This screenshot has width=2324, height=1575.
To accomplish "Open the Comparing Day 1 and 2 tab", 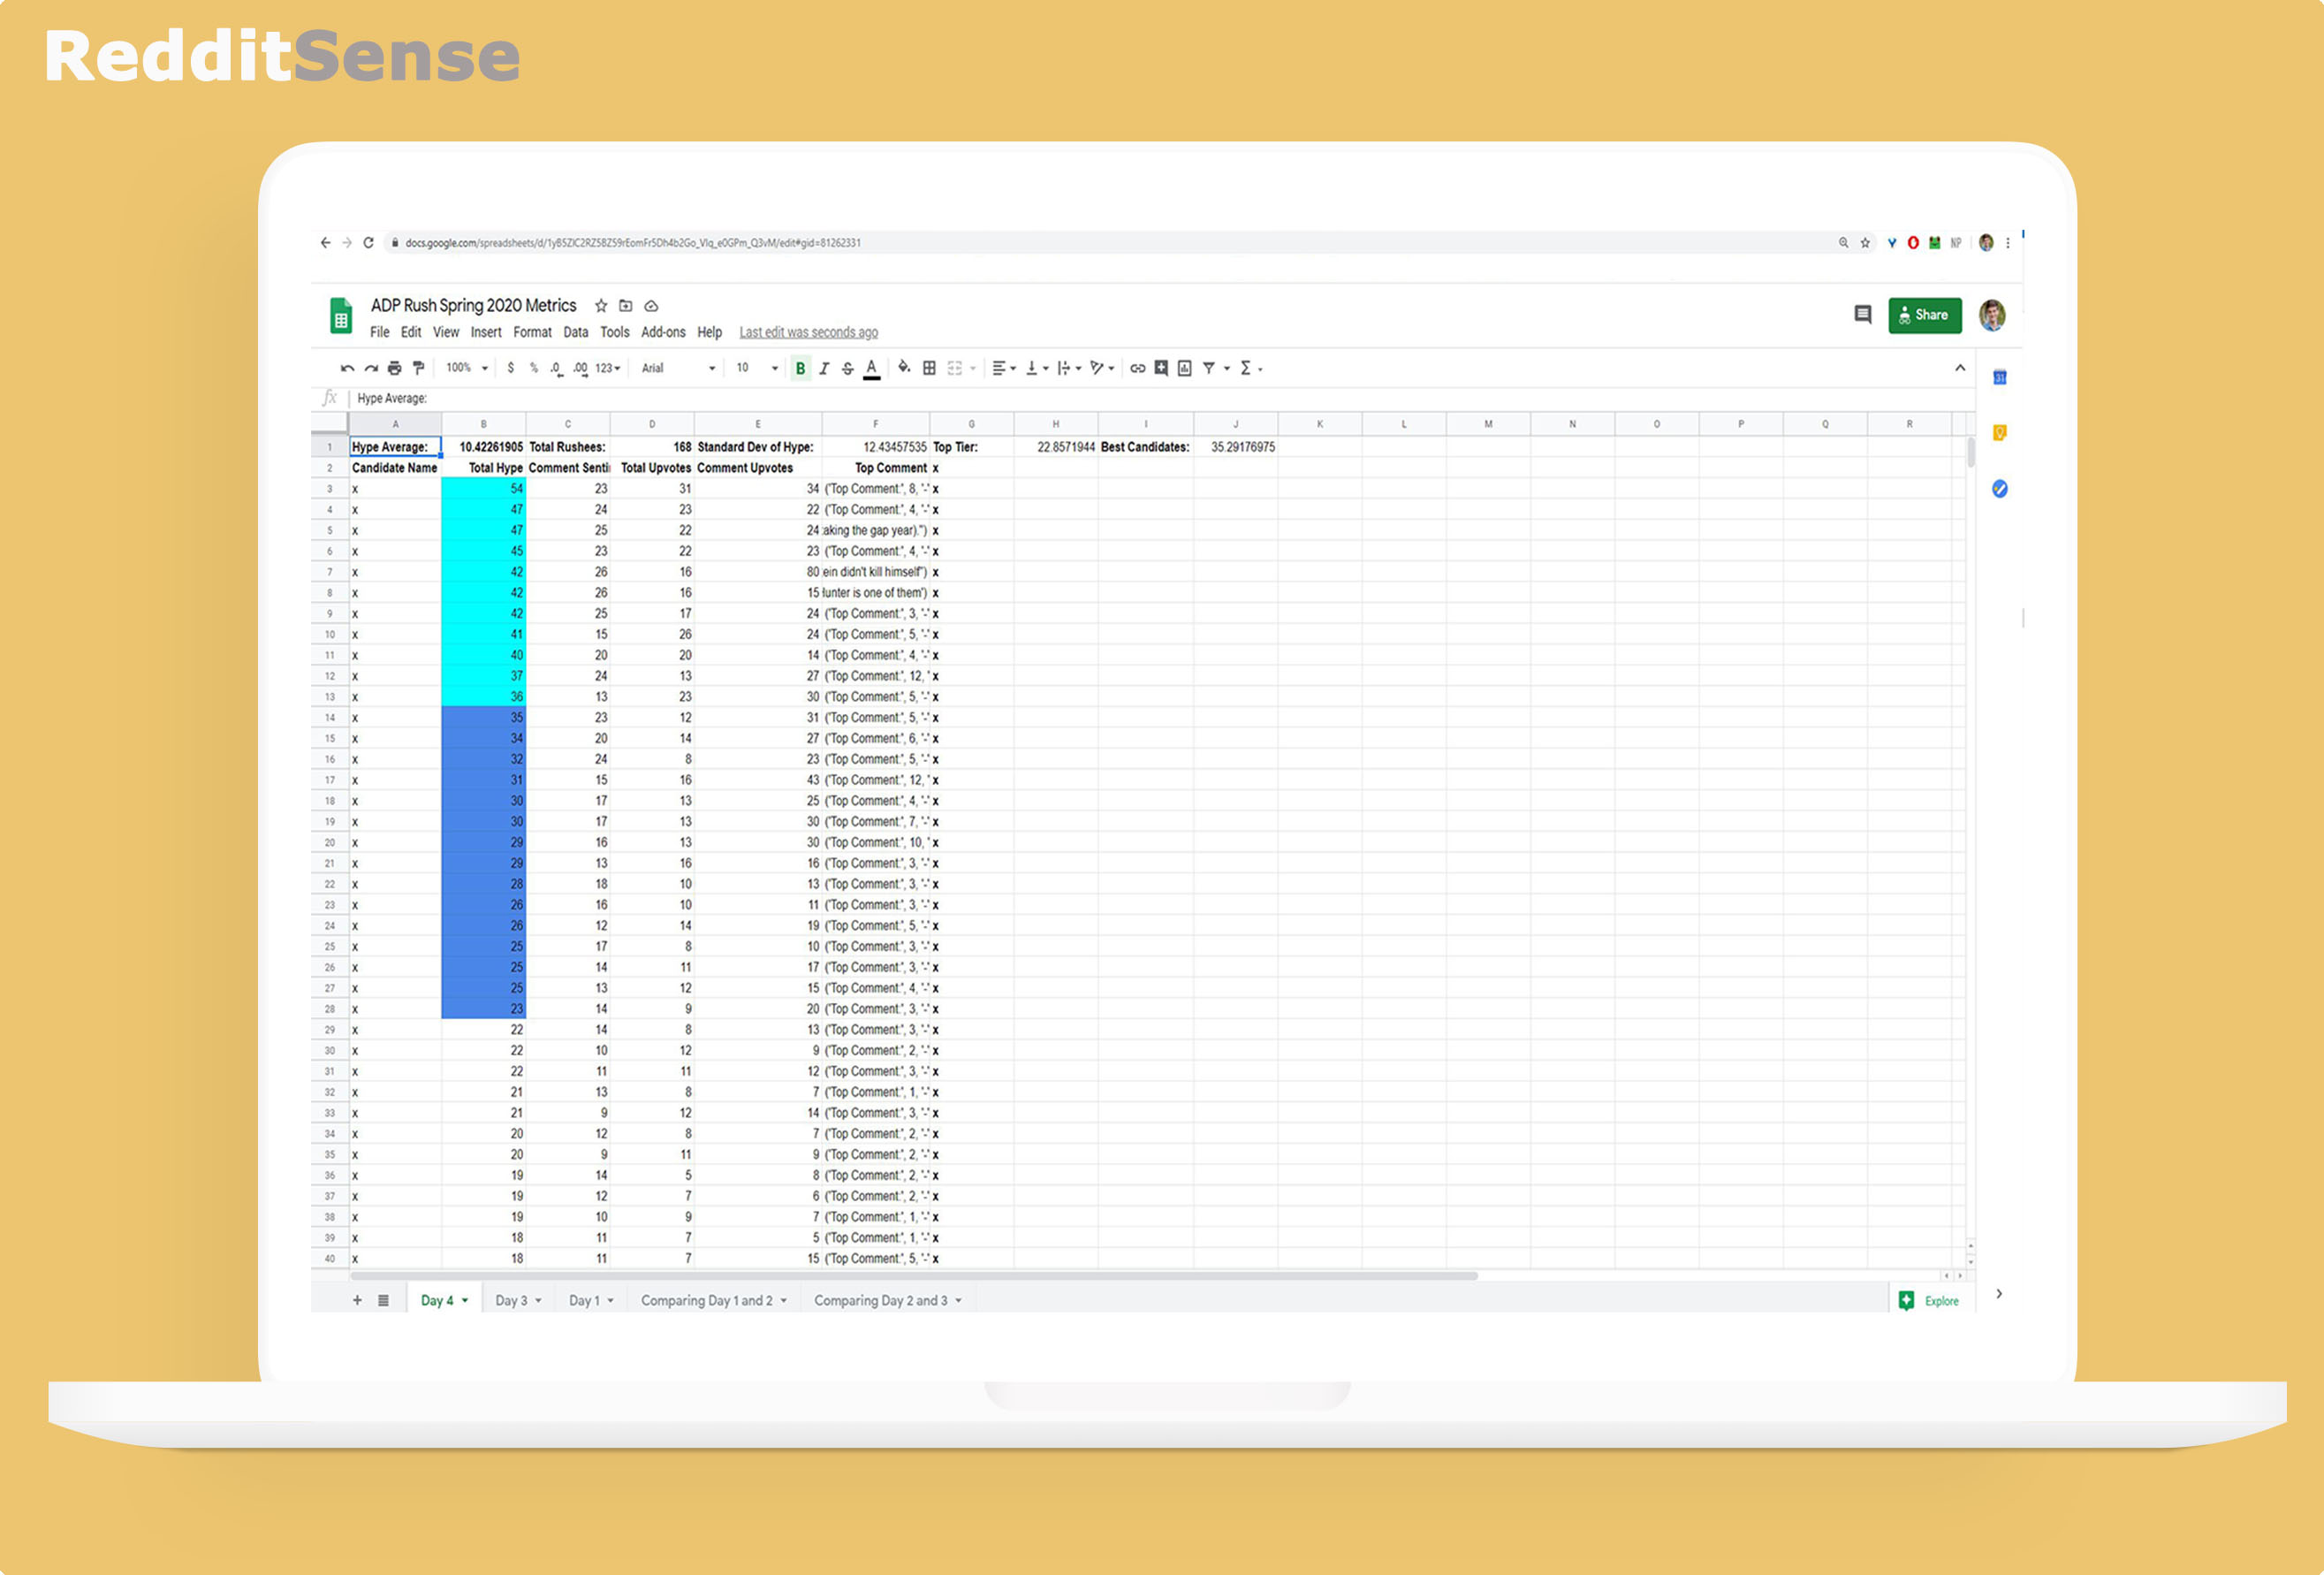I will point(714,1300).
